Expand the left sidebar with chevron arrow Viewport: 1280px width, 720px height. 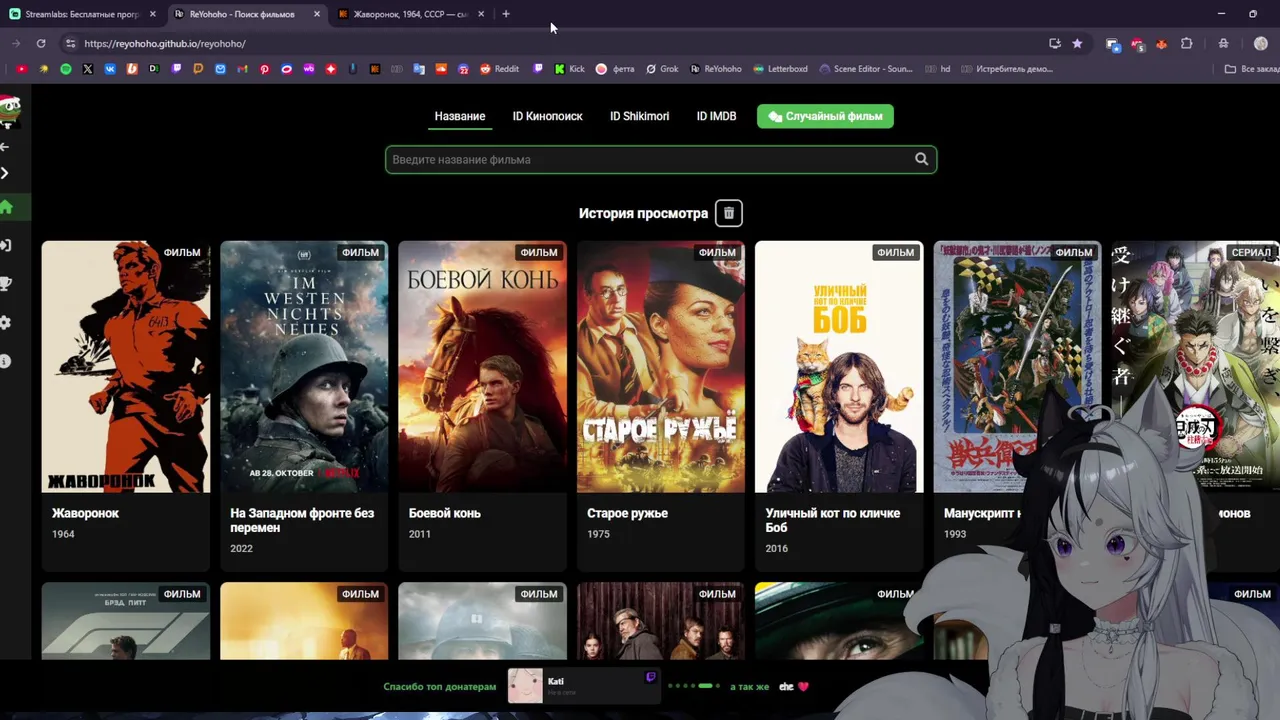pyautogui.click(x=5, y=173)
